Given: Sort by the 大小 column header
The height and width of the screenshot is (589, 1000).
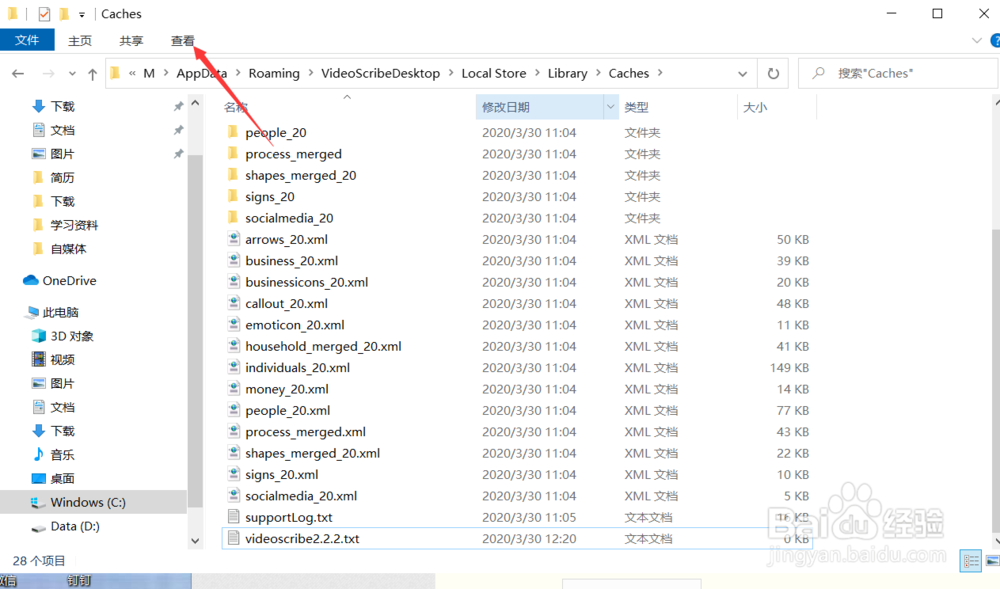Looking at the screenshot, I should point(755,107).
